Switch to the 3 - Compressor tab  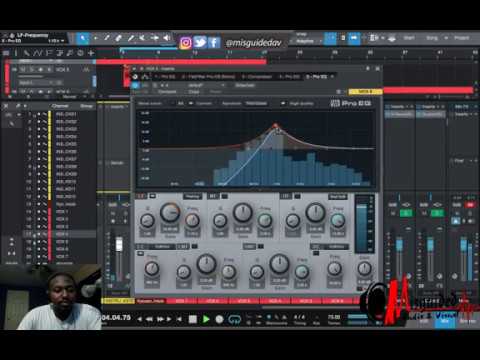(257, 77)
